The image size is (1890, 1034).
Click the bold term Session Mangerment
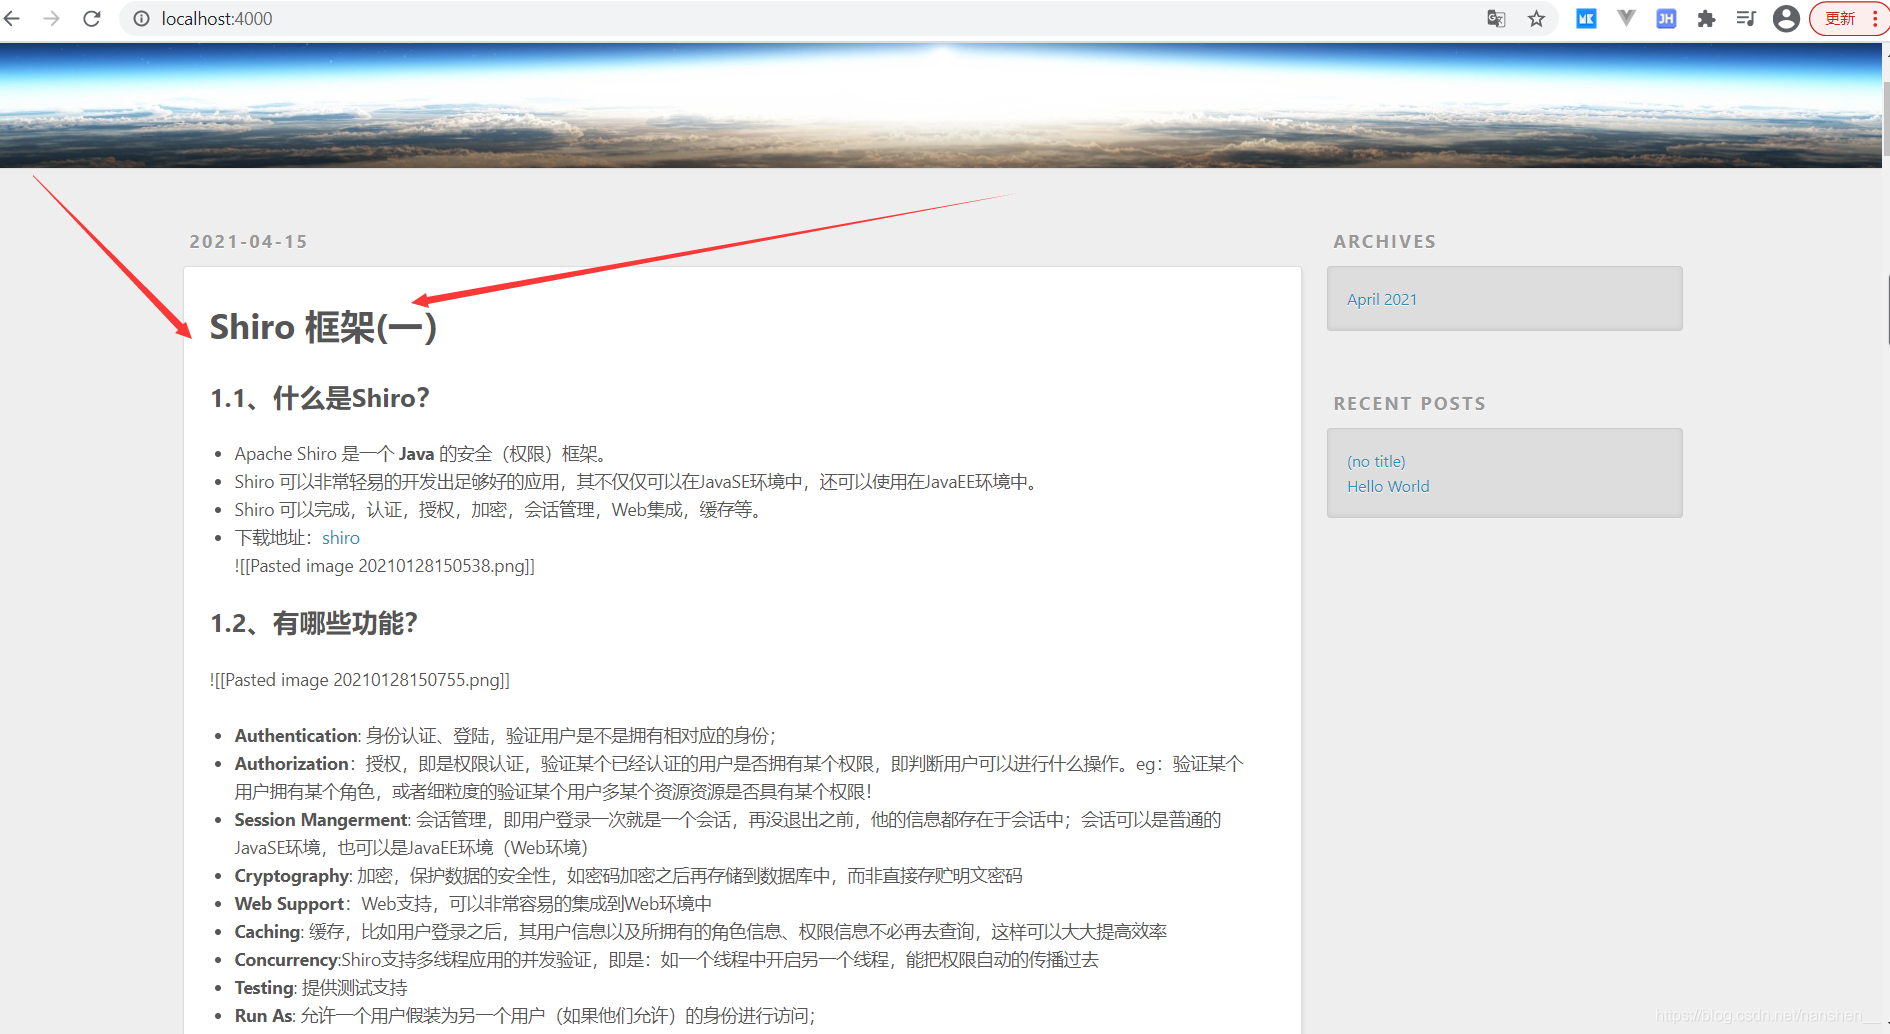[x=322, y=820]
